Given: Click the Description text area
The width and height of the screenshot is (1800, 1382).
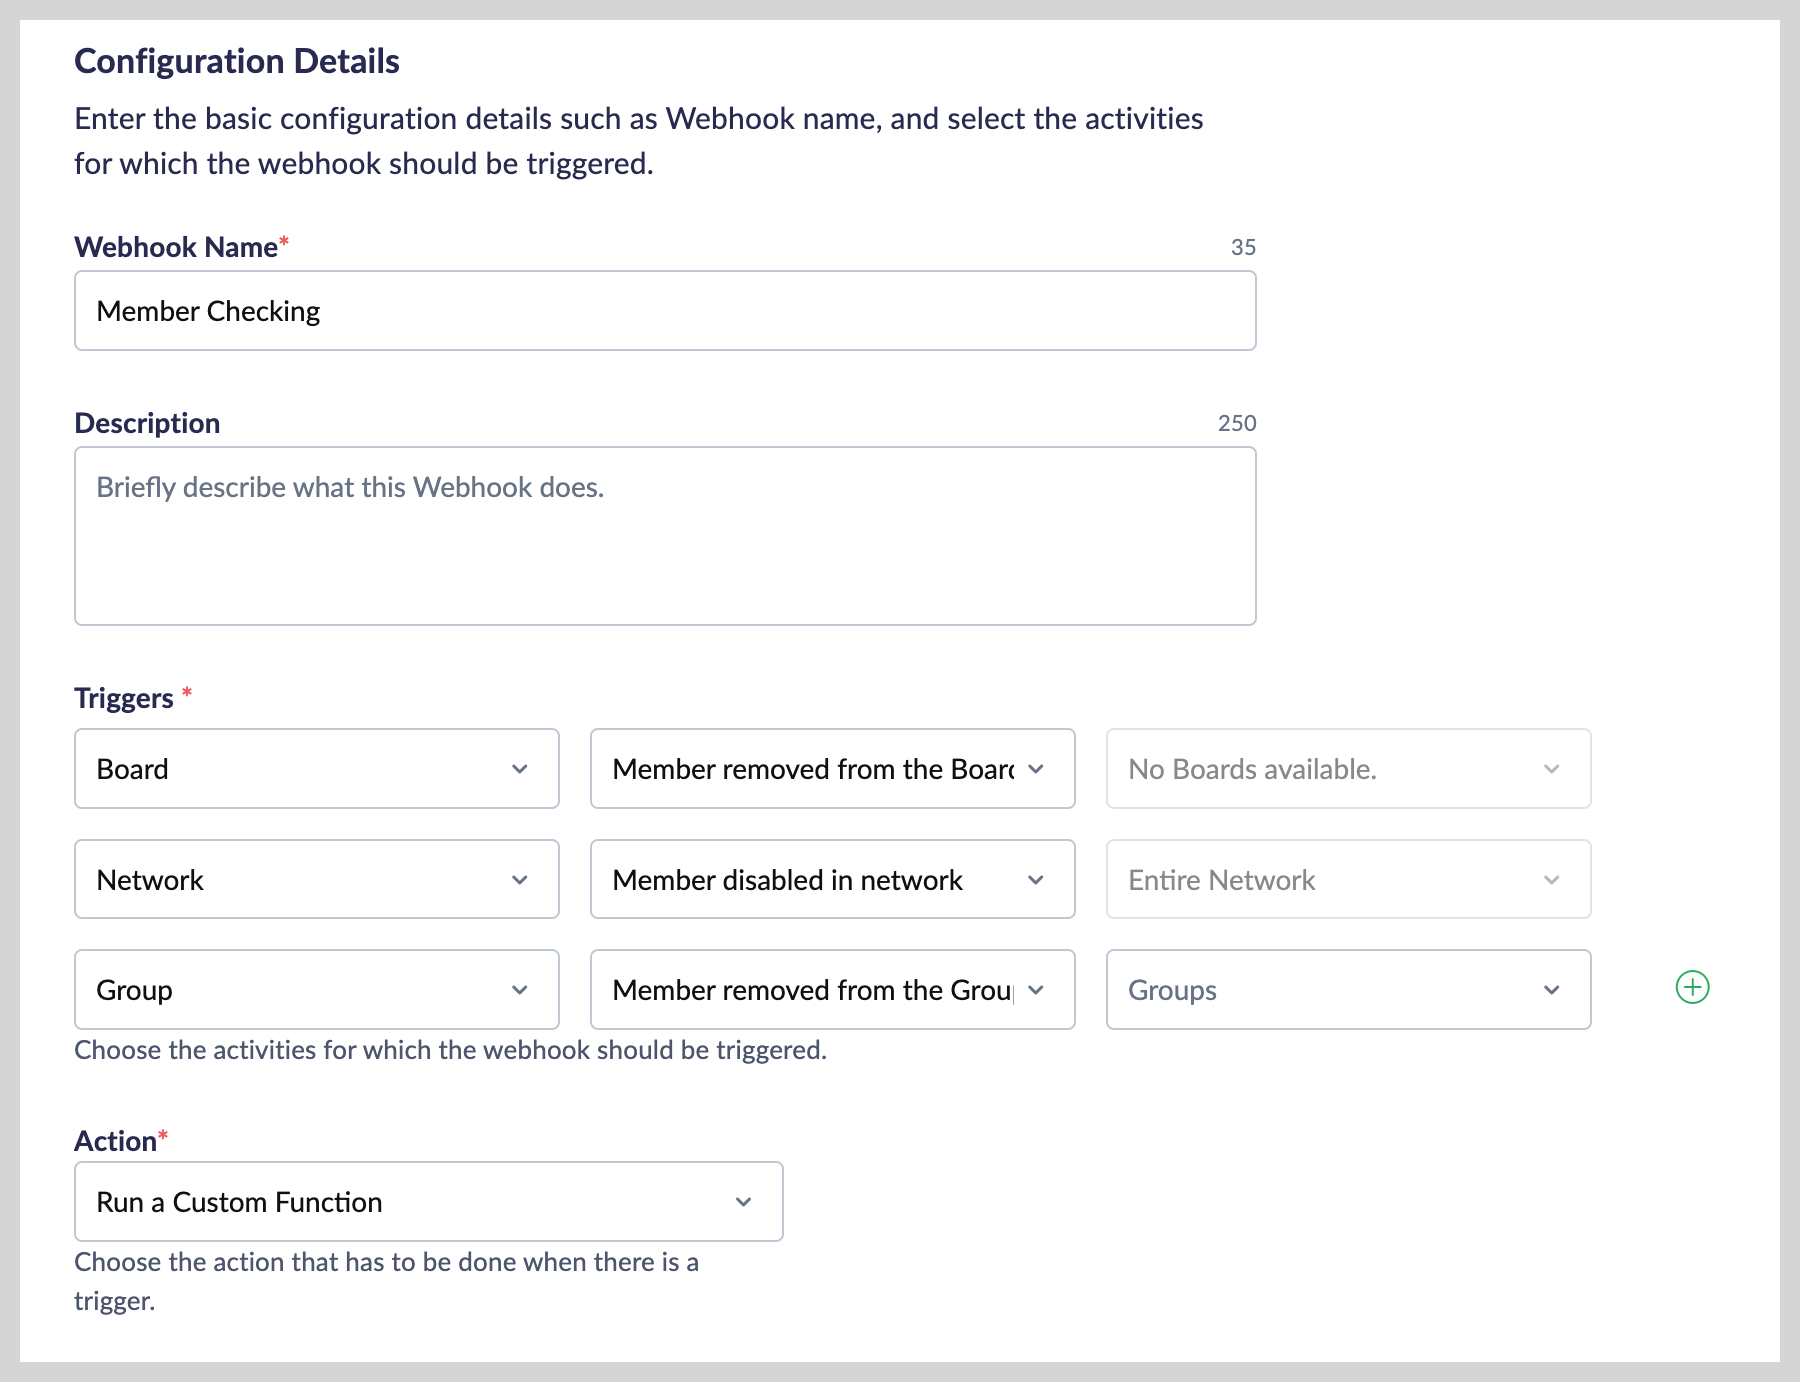Looking at the screenshot, I should (x=665, y=536).
